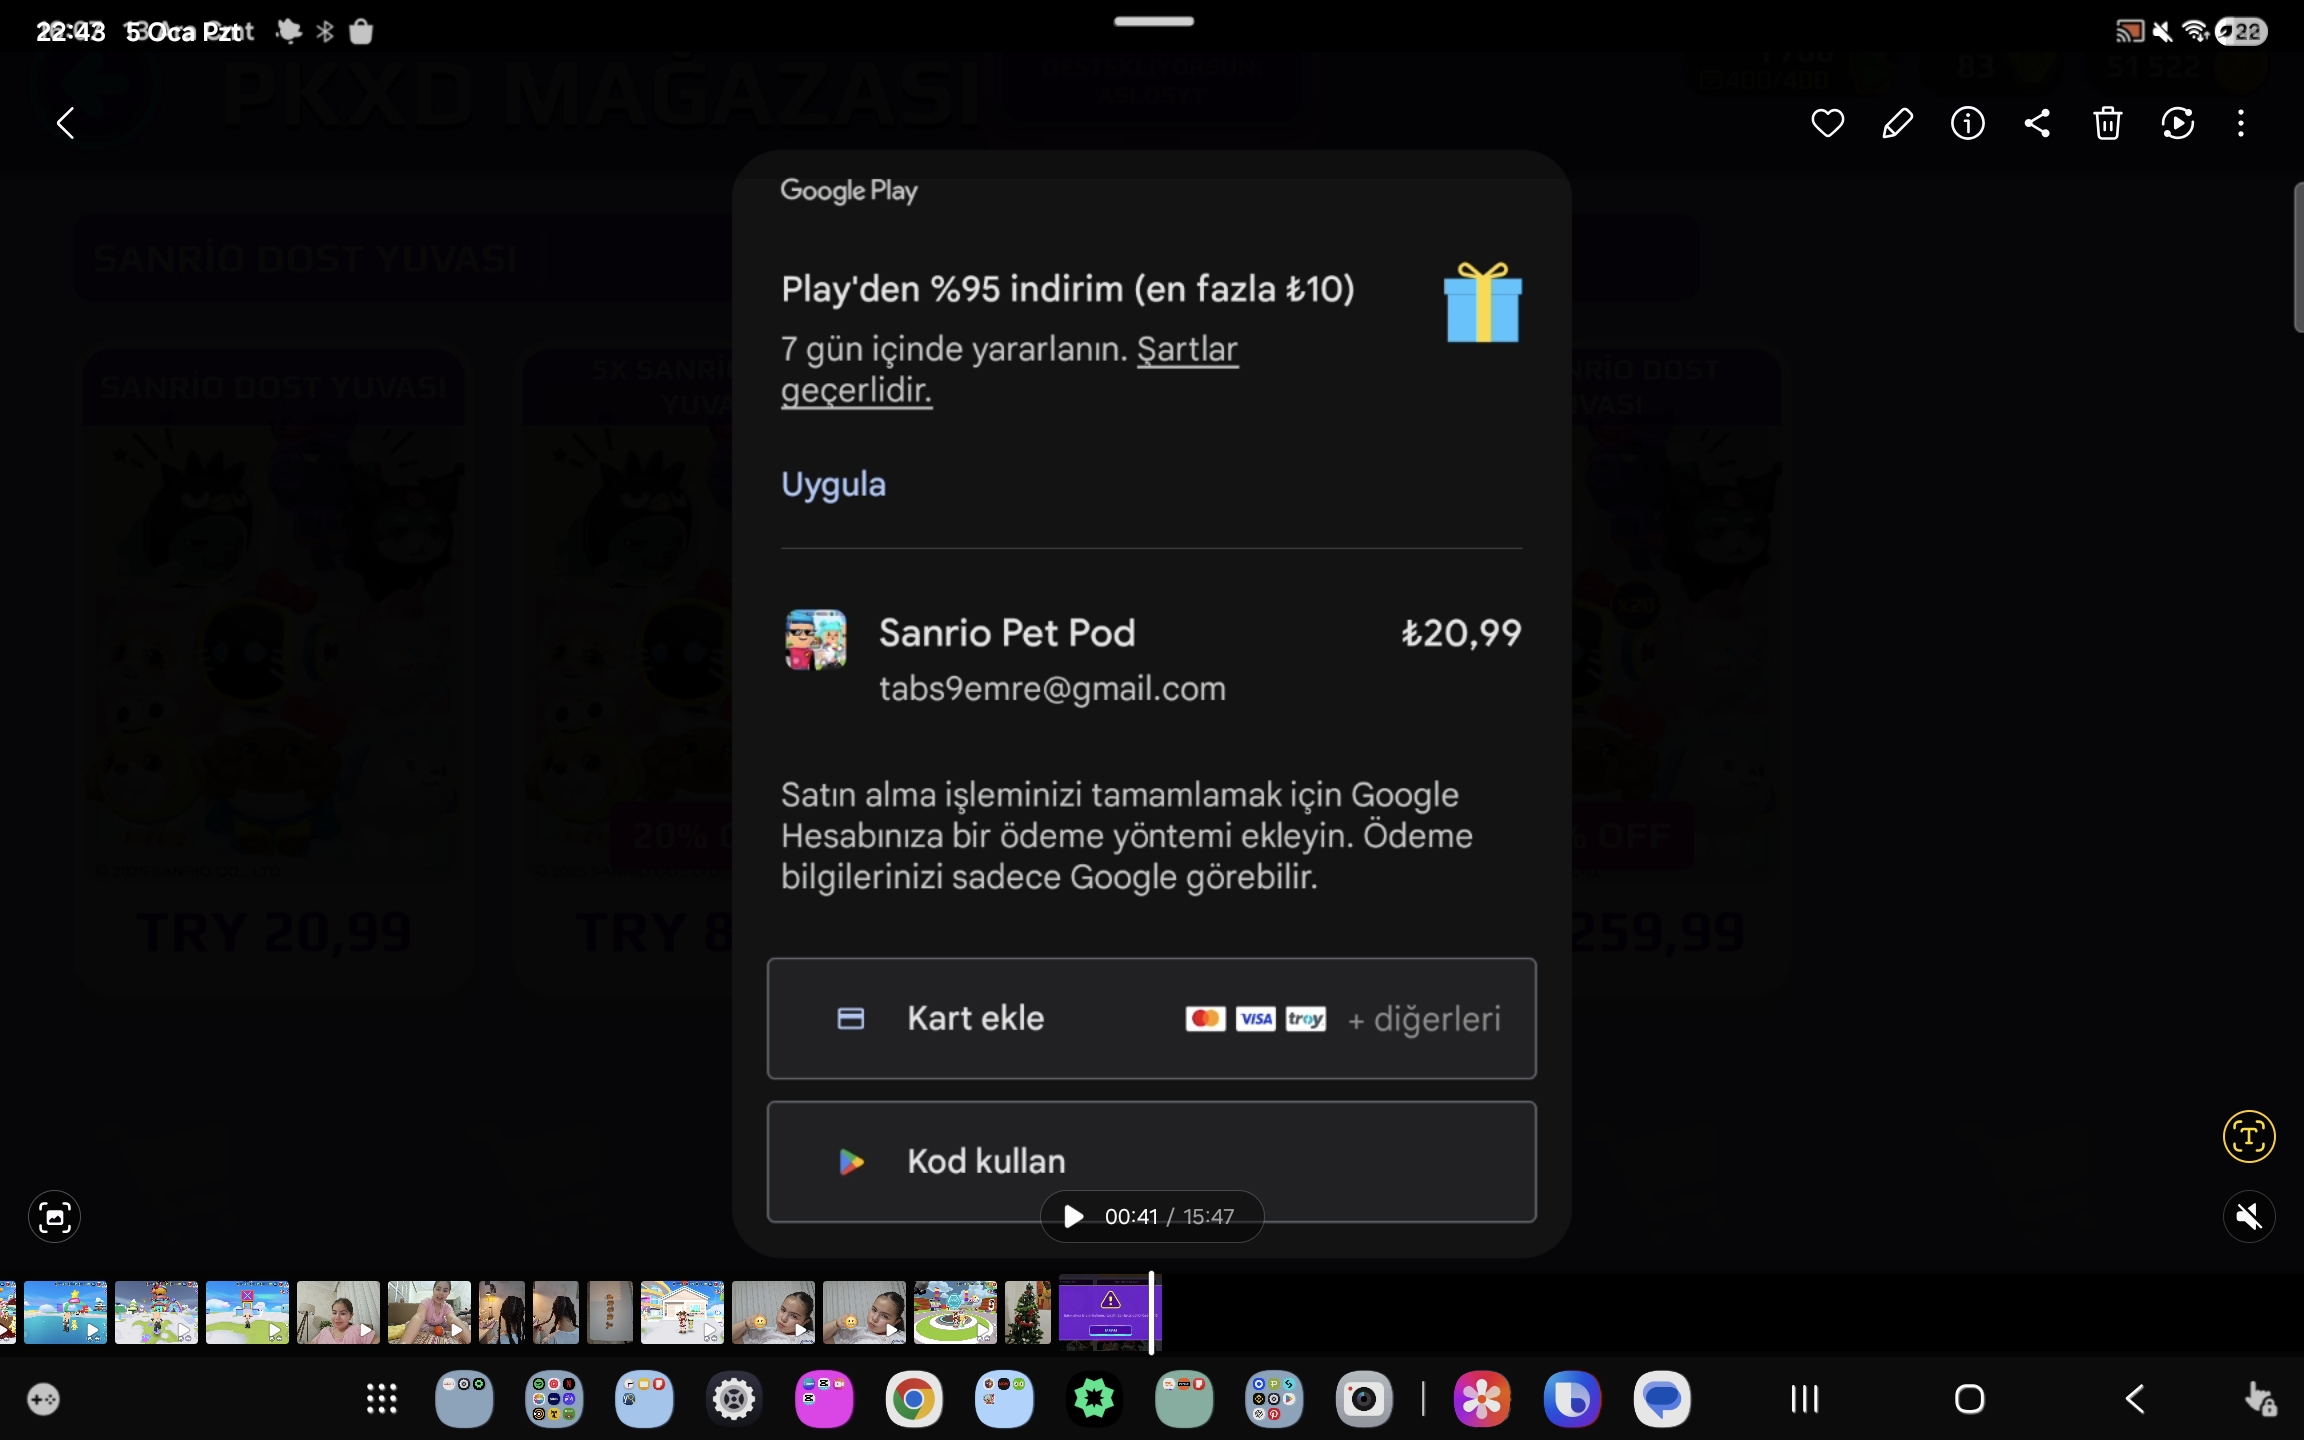Open the blue Bixby app icon
Viewport: 2304px width, 1440px height.
pyautogui.click(x=1572, y=1399)
